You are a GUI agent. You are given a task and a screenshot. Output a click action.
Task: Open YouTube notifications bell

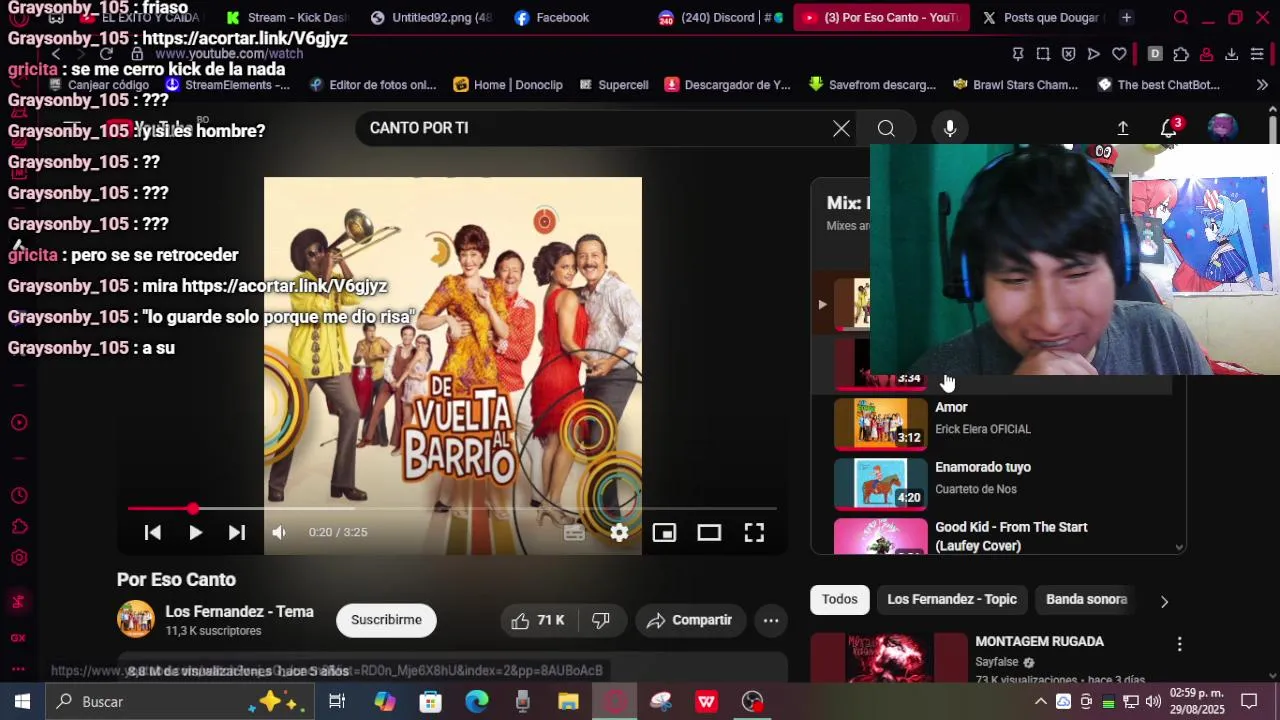1168,128
